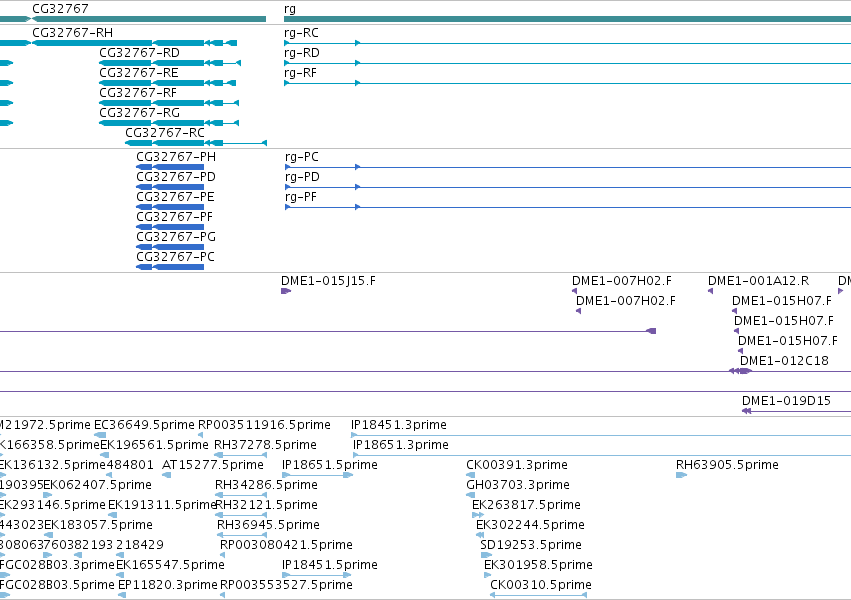This screenshot has width=851, height=600.
Task: Select the IP18651.3prime EST label
Action: (401, 445)
